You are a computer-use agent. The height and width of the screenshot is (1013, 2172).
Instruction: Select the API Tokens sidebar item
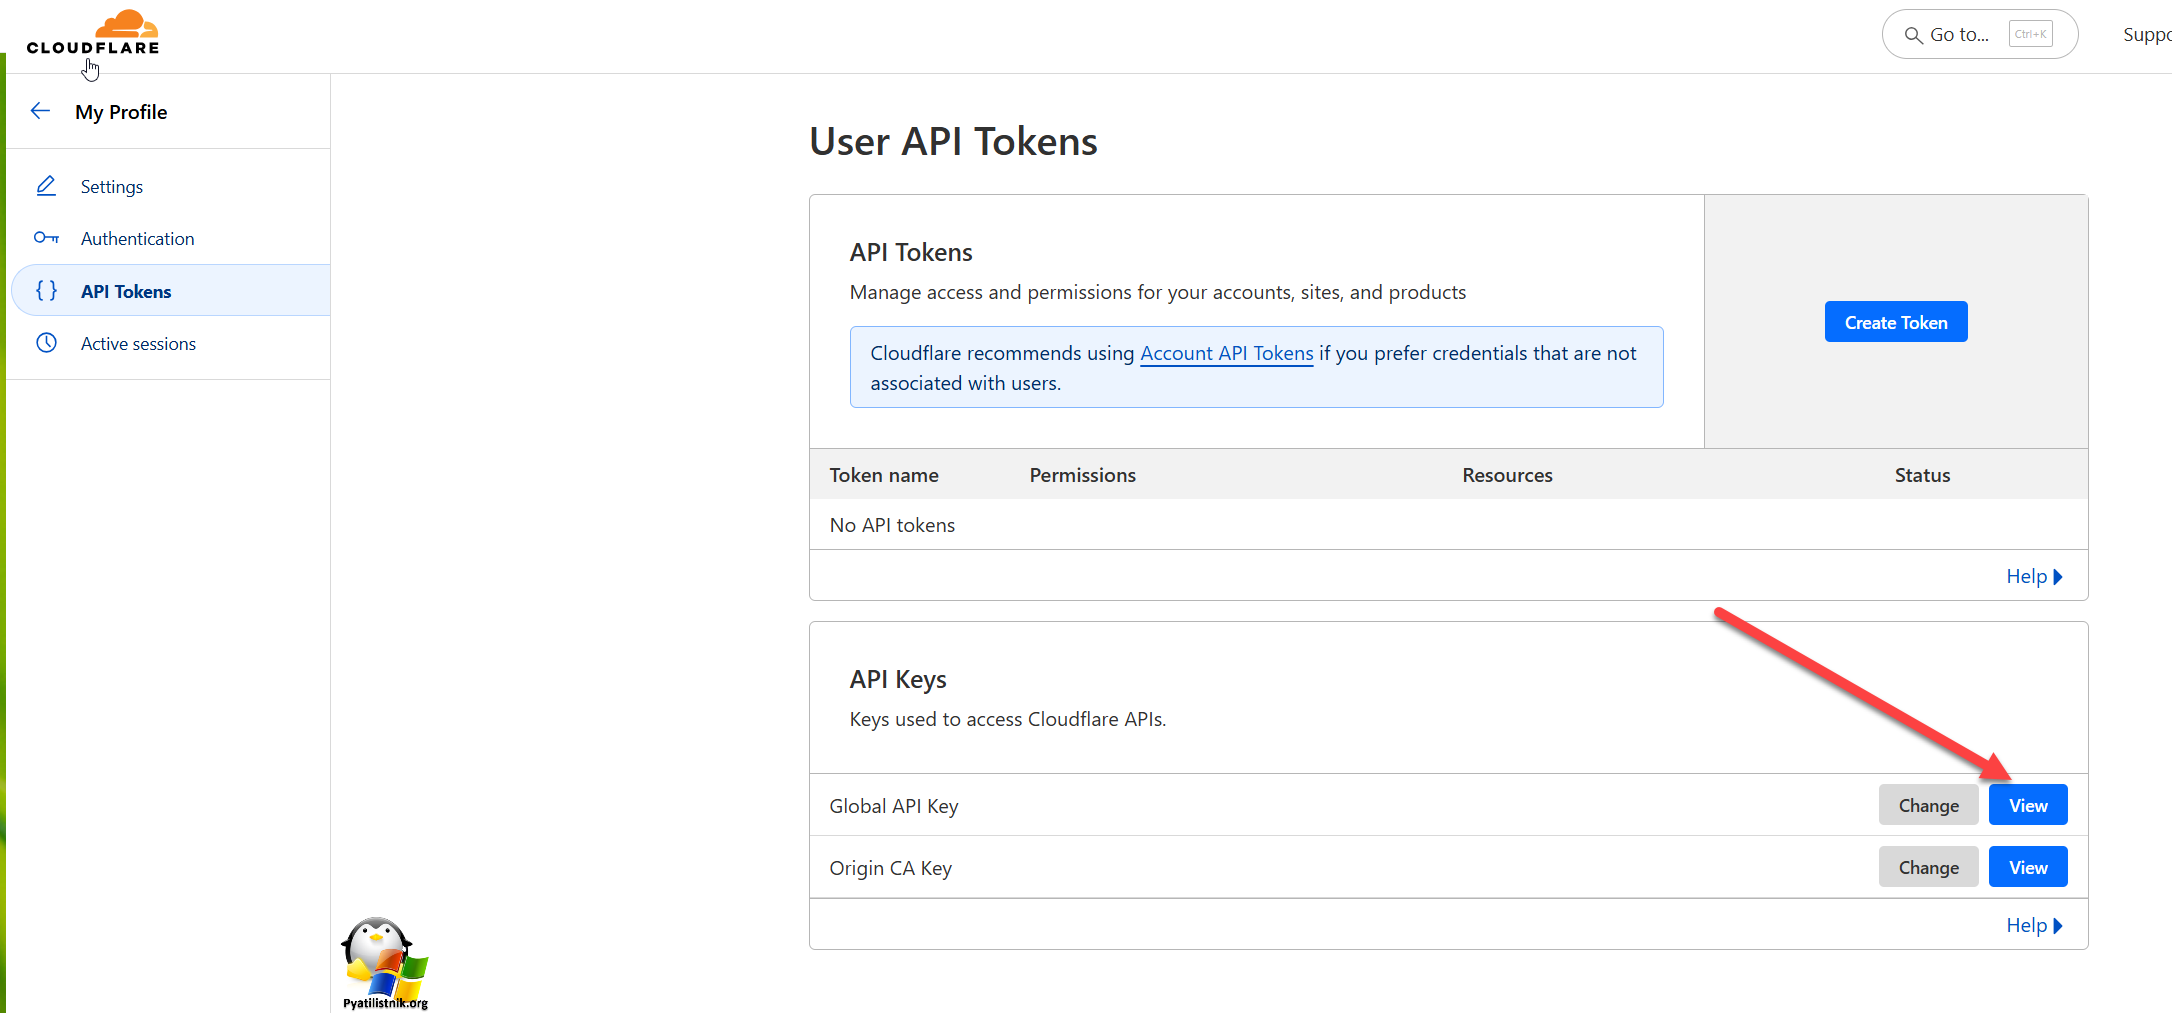tap(170, 291)
